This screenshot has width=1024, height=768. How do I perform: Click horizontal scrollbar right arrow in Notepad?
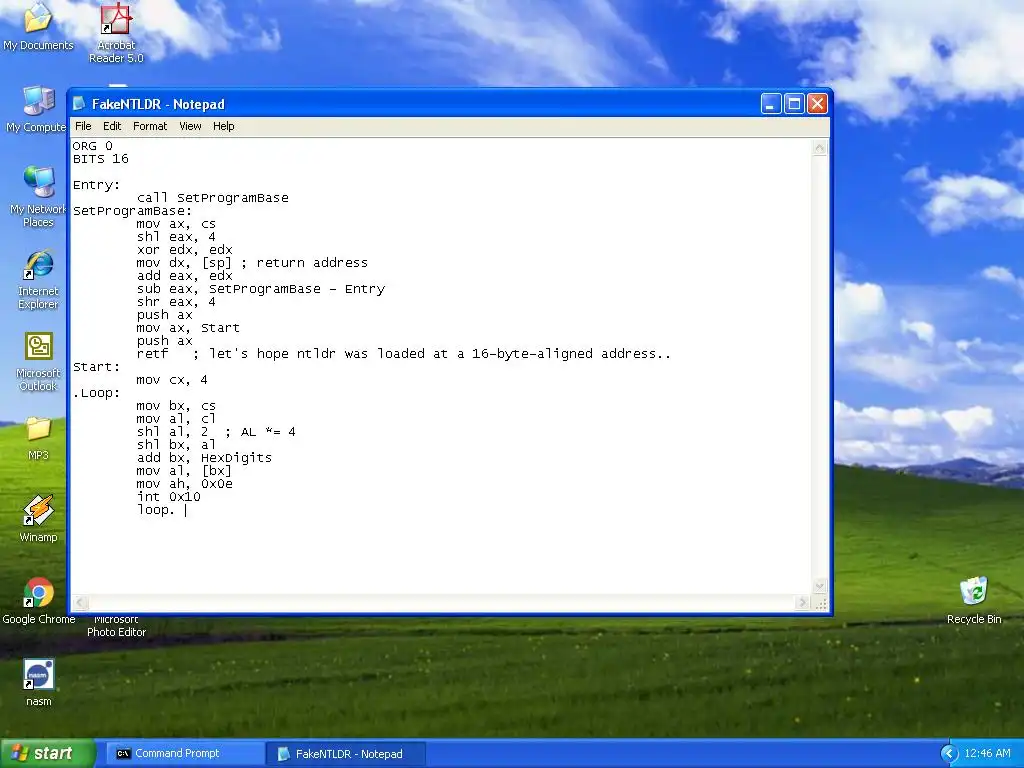pos(803,603)
